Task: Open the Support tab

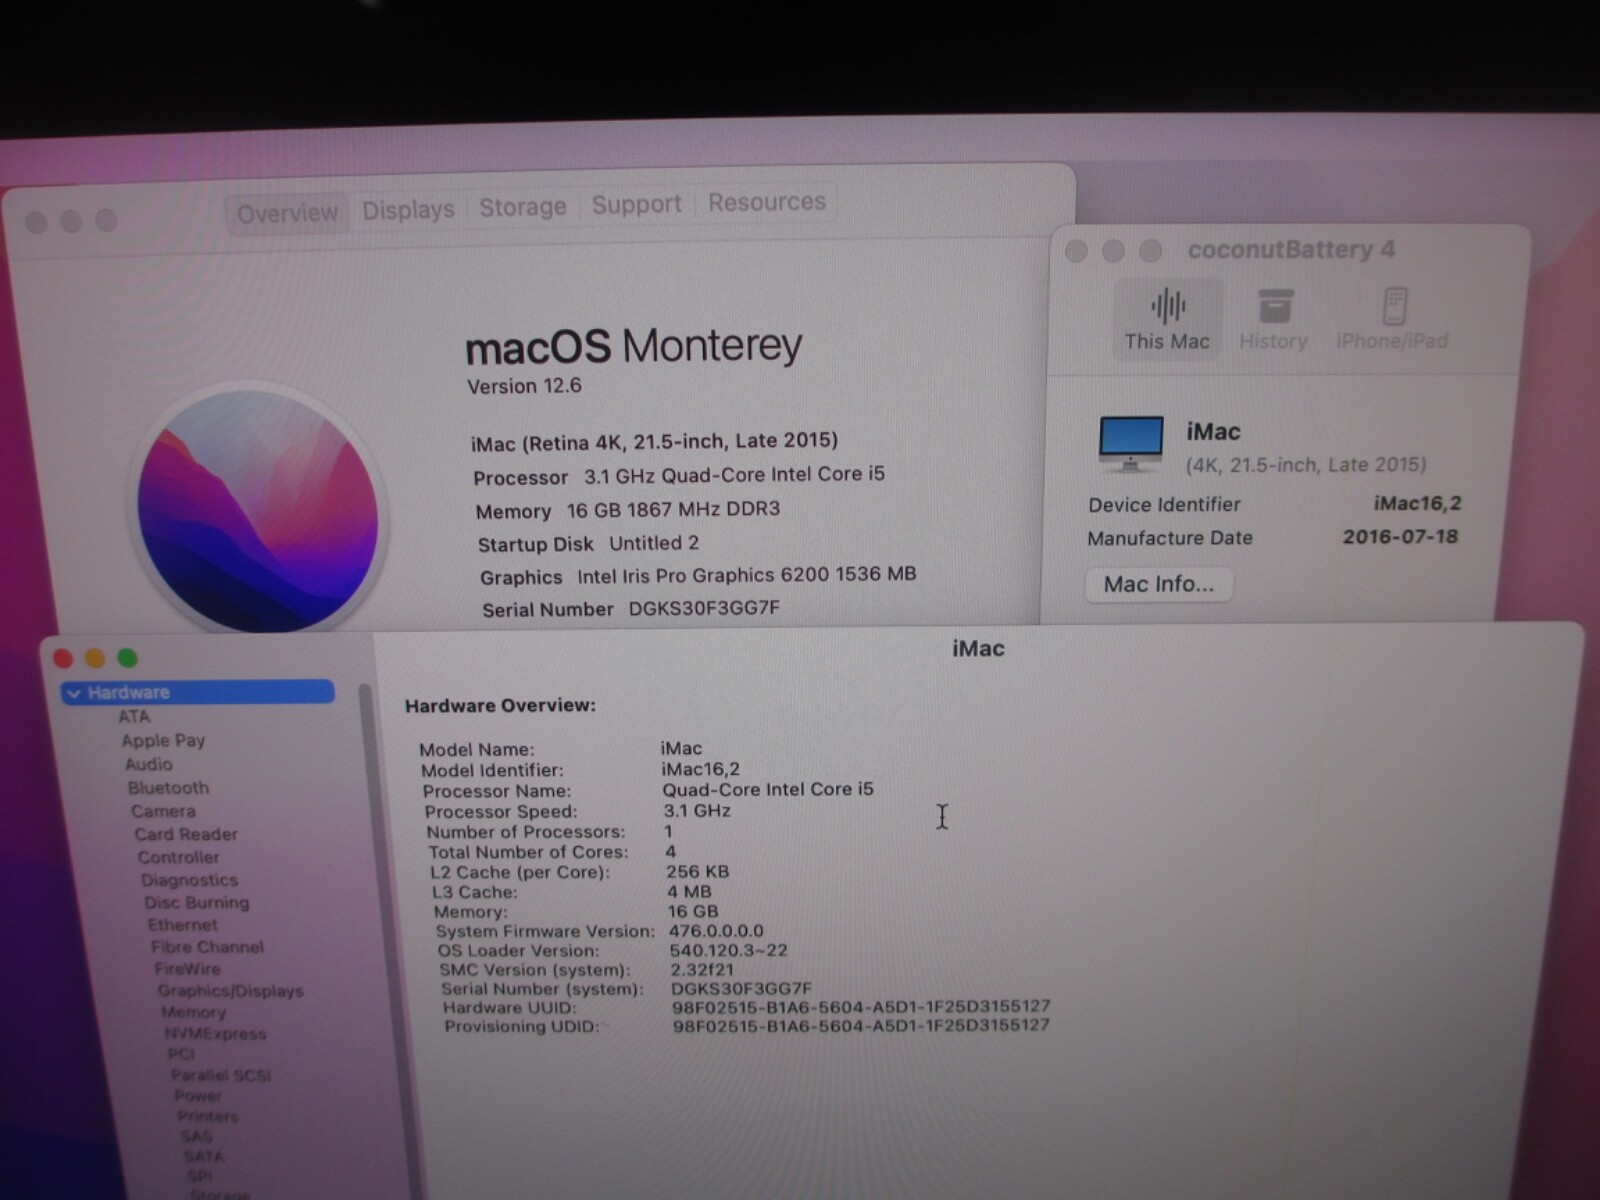Action: 636,205
